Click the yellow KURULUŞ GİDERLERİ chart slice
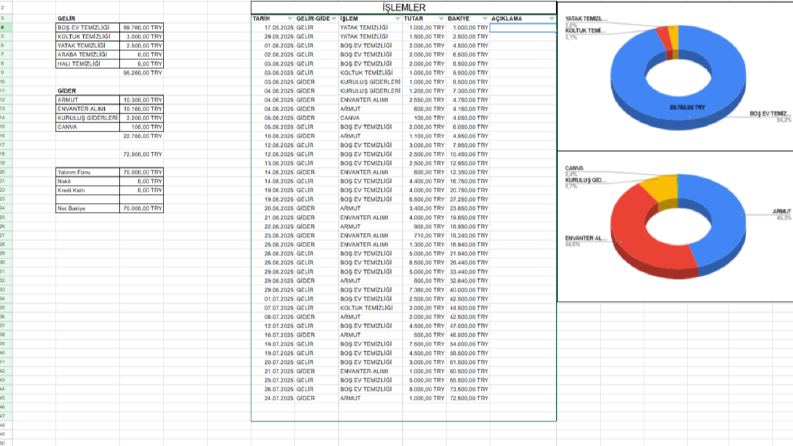The width and height of the screenshot is (793, 446). pyautogui.click(x=660, y=188)
